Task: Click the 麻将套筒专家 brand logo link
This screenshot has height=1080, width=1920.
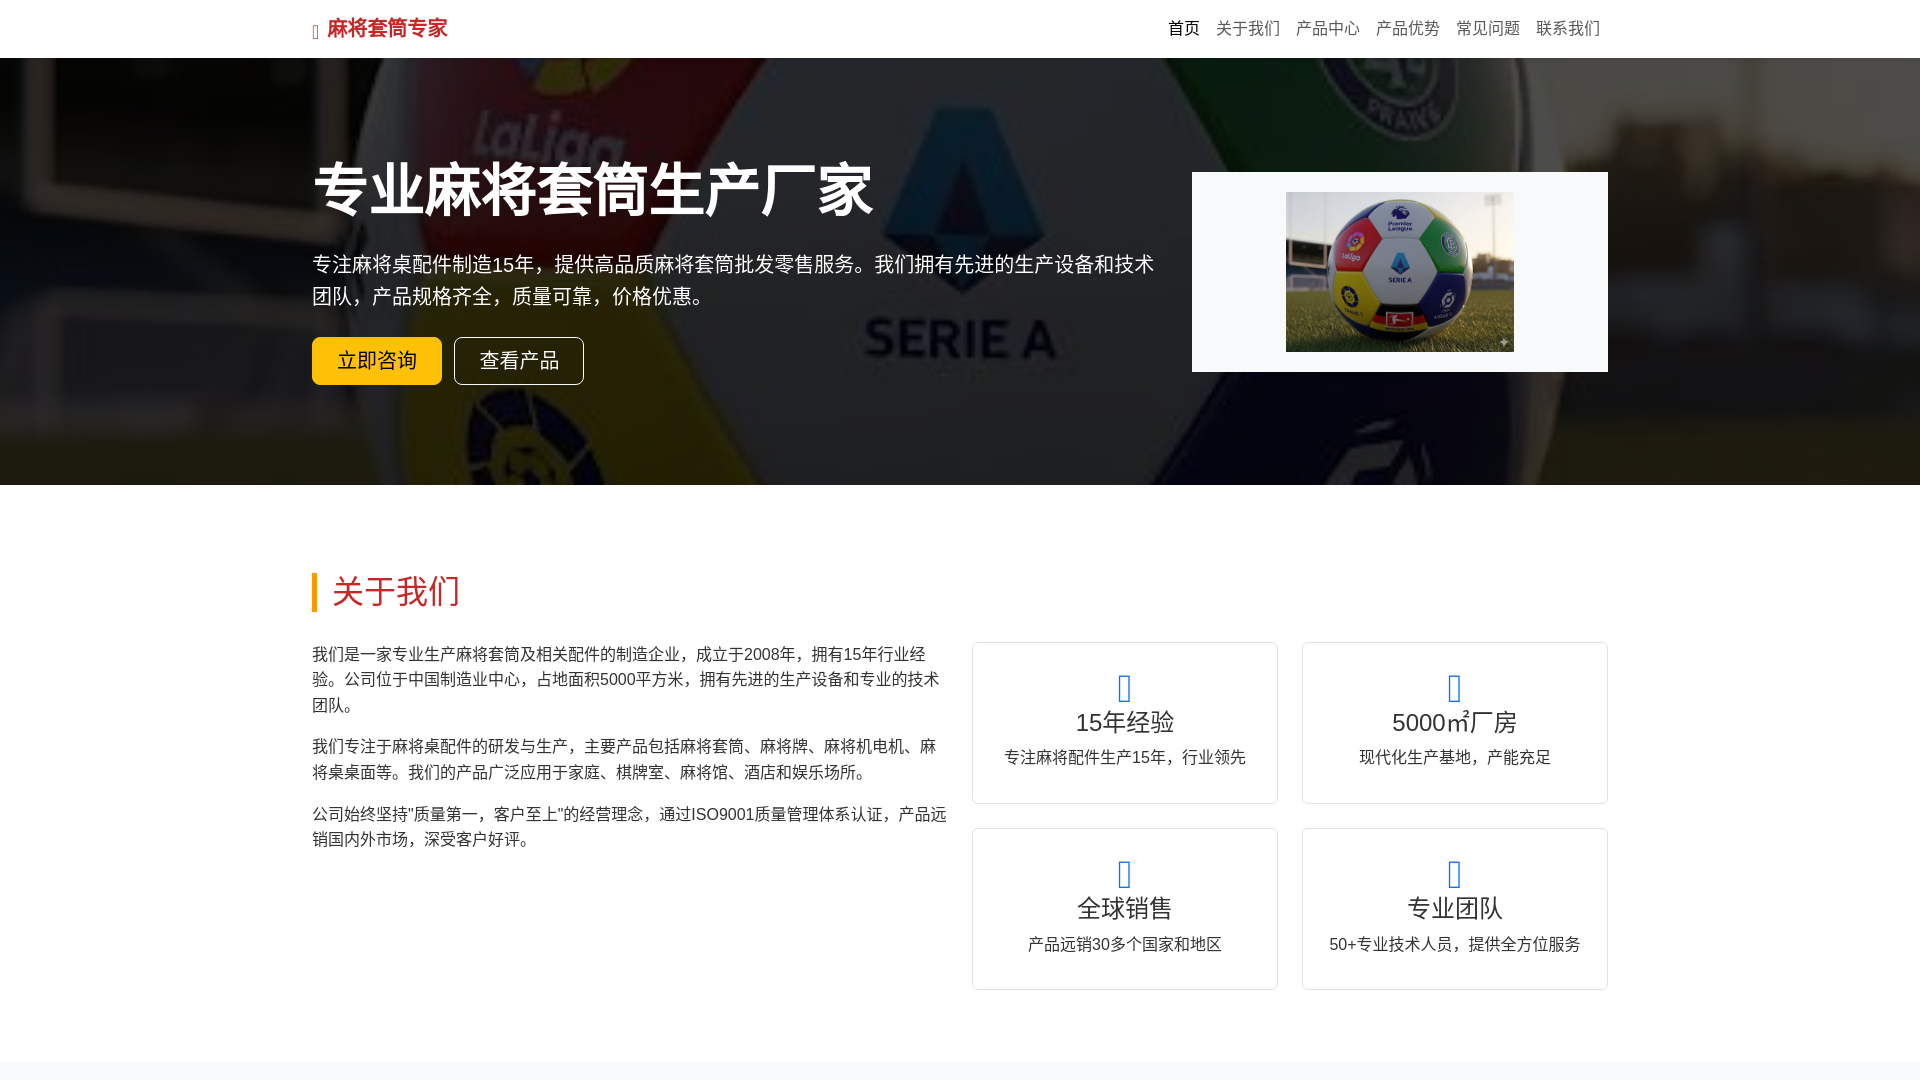Action: [380, 29]
